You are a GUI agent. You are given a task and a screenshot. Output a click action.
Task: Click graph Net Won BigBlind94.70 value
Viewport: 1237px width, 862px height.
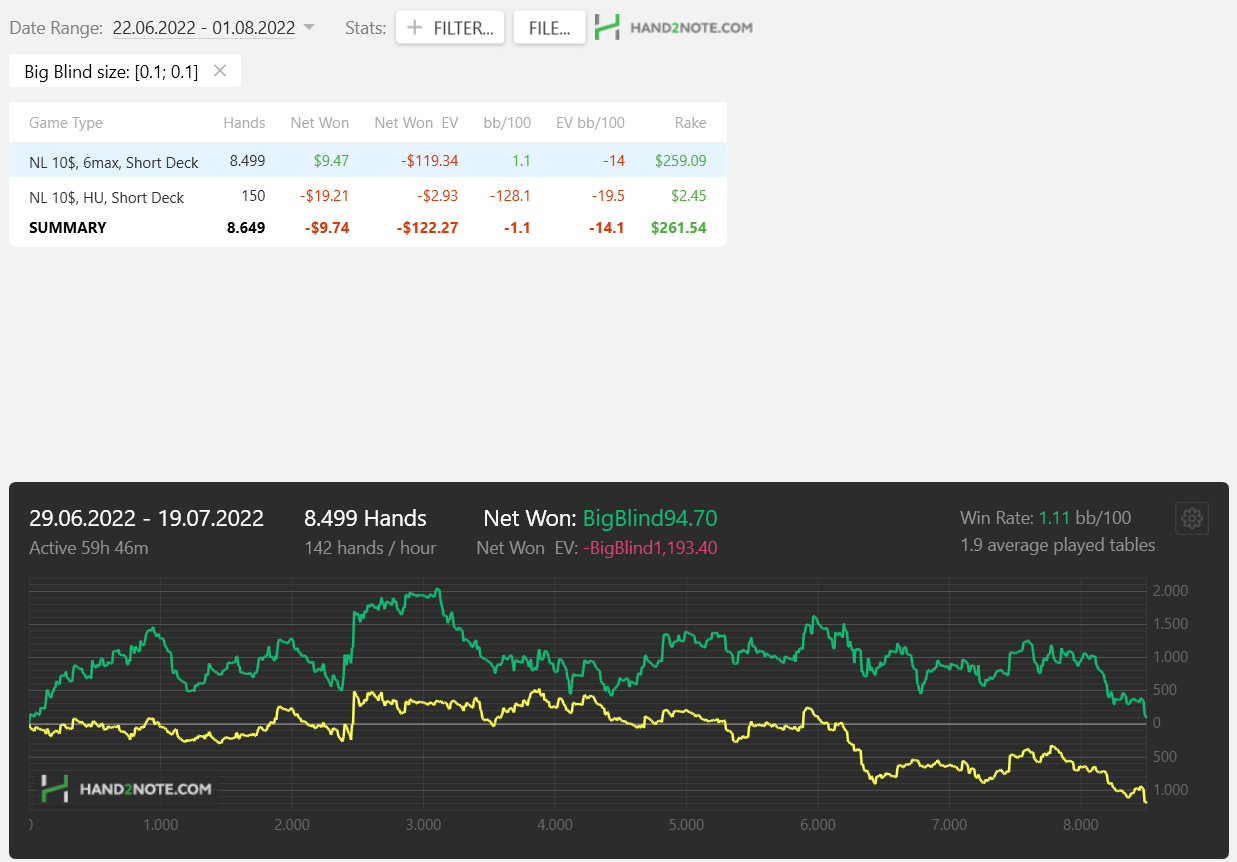(x=650, y=518)
